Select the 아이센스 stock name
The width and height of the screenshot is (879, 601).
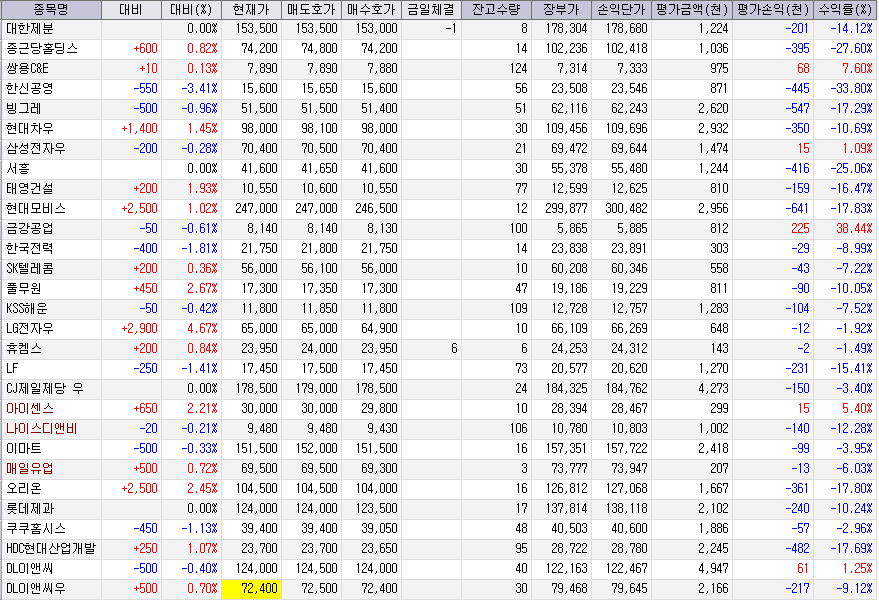tap(30, 409)
